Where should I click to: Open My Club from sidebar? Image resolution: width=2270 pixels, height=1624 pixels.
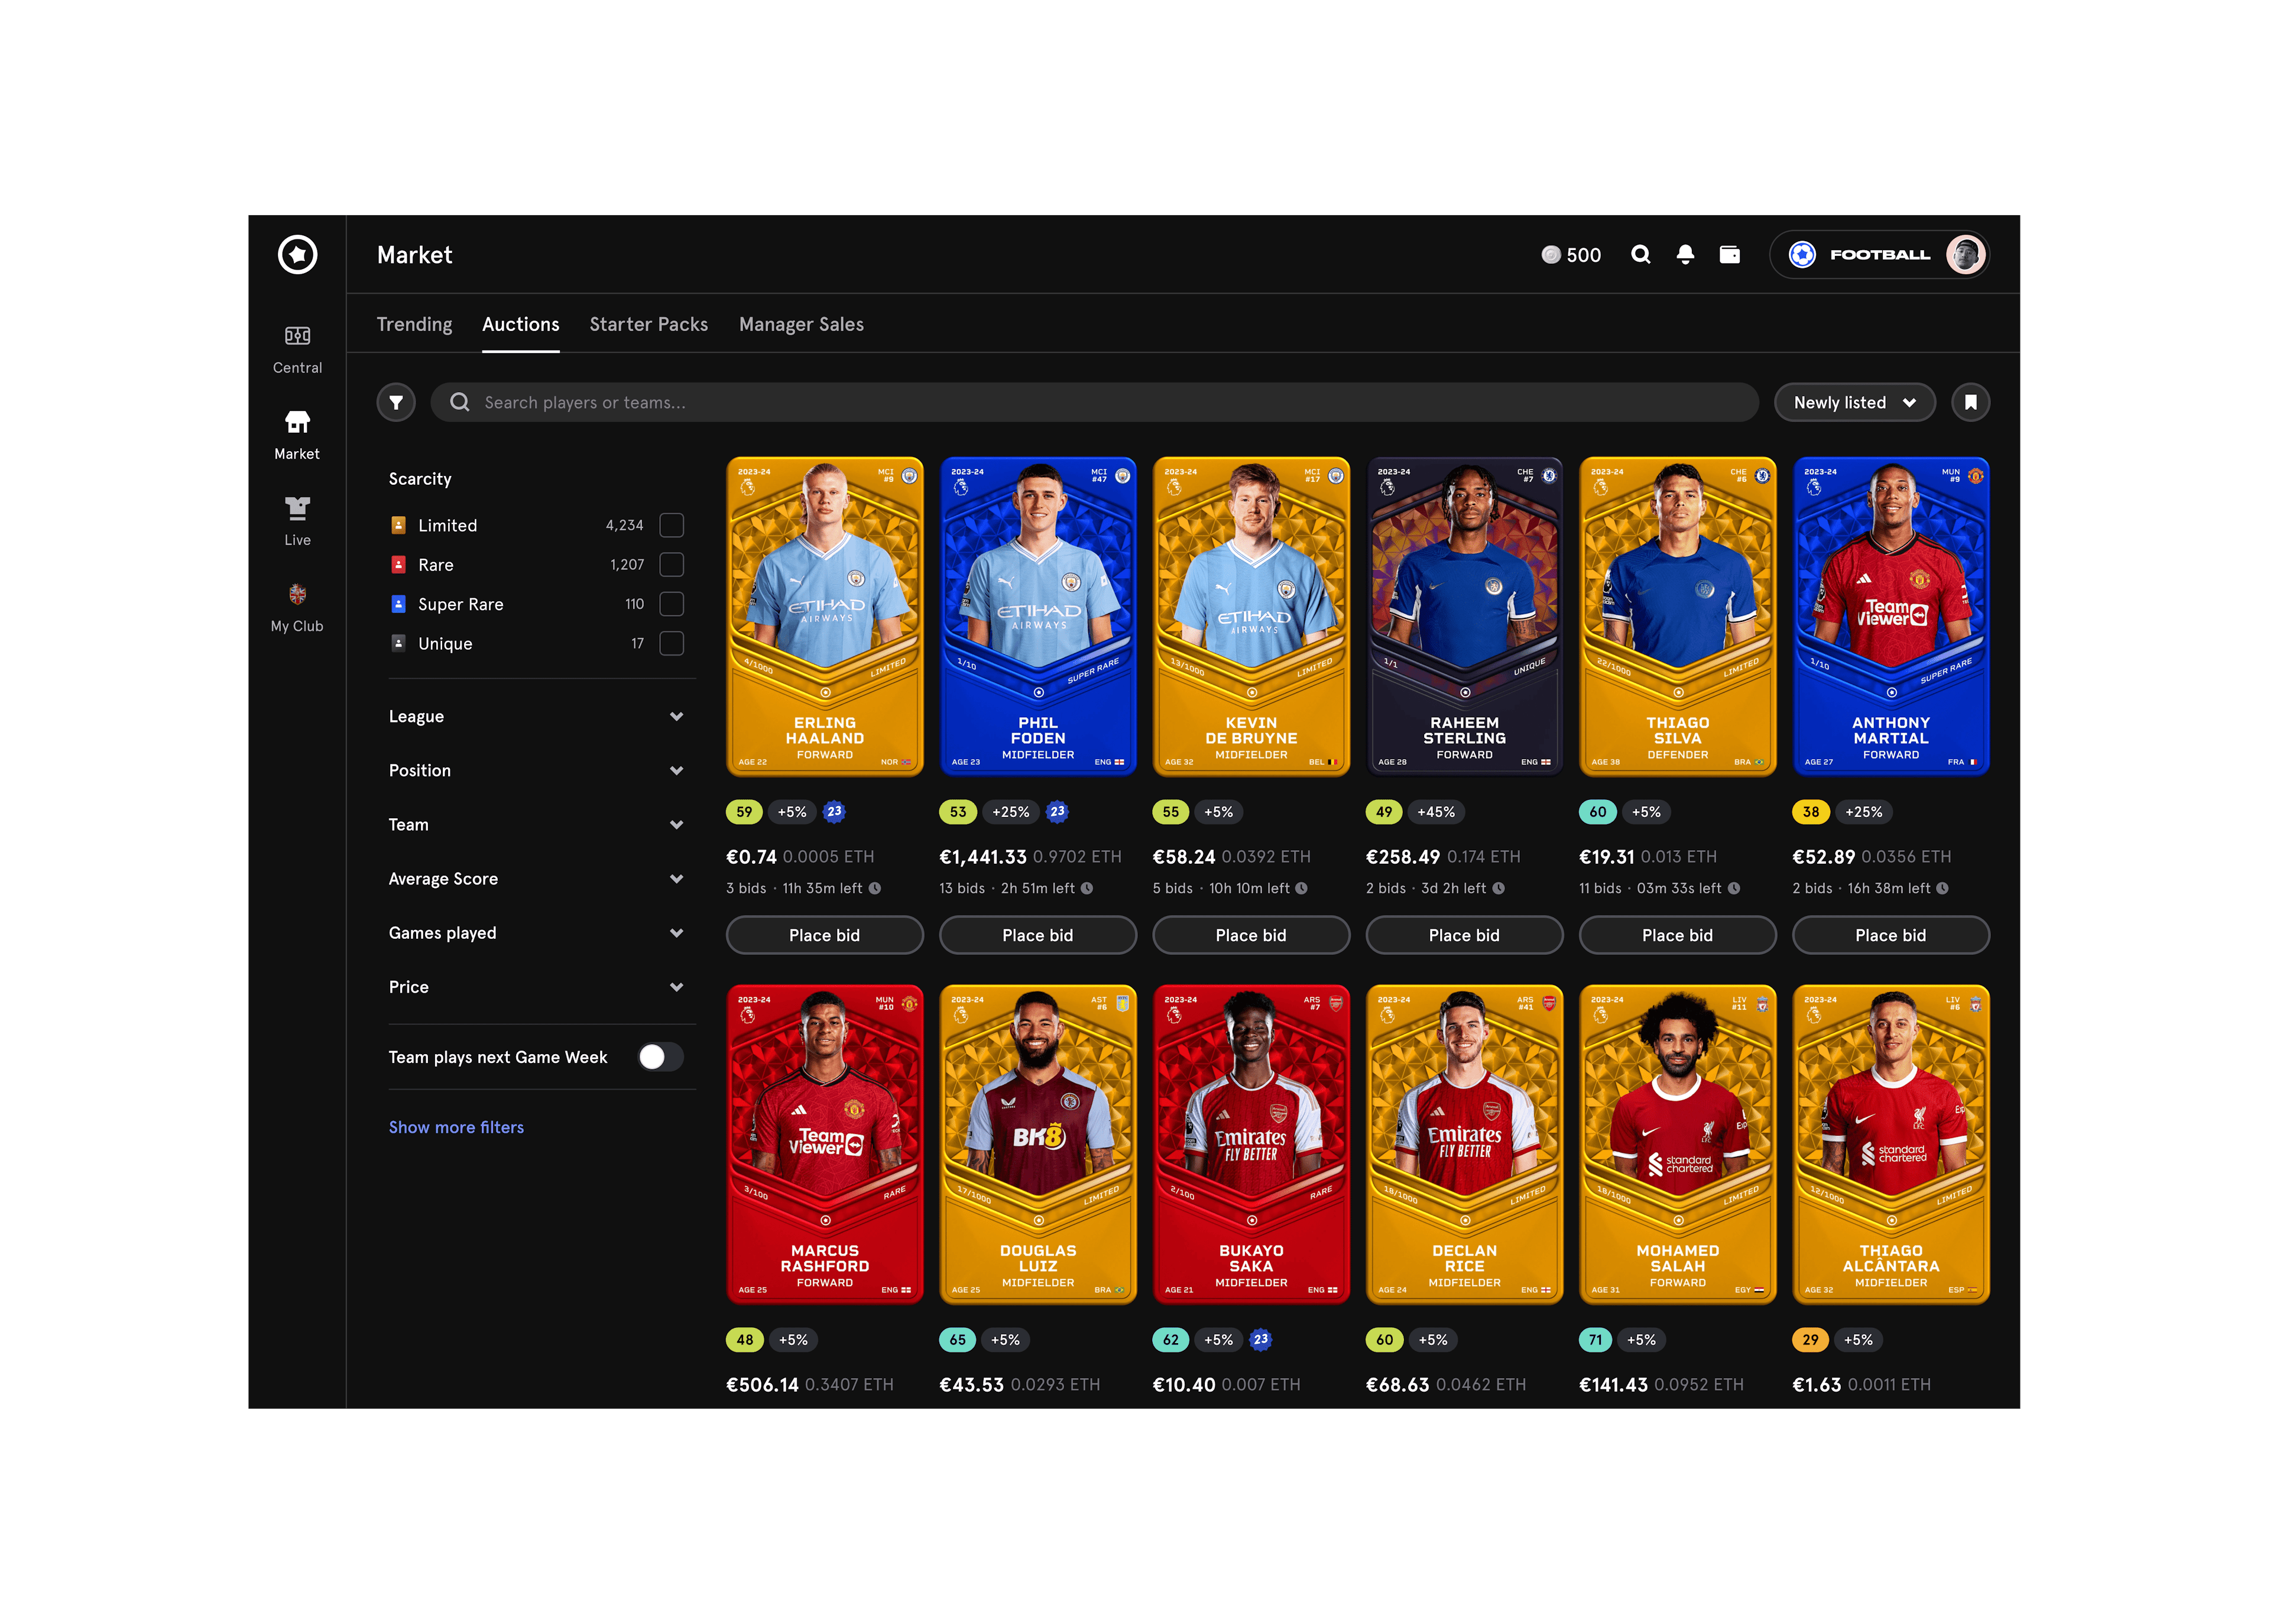coord(297,608)
